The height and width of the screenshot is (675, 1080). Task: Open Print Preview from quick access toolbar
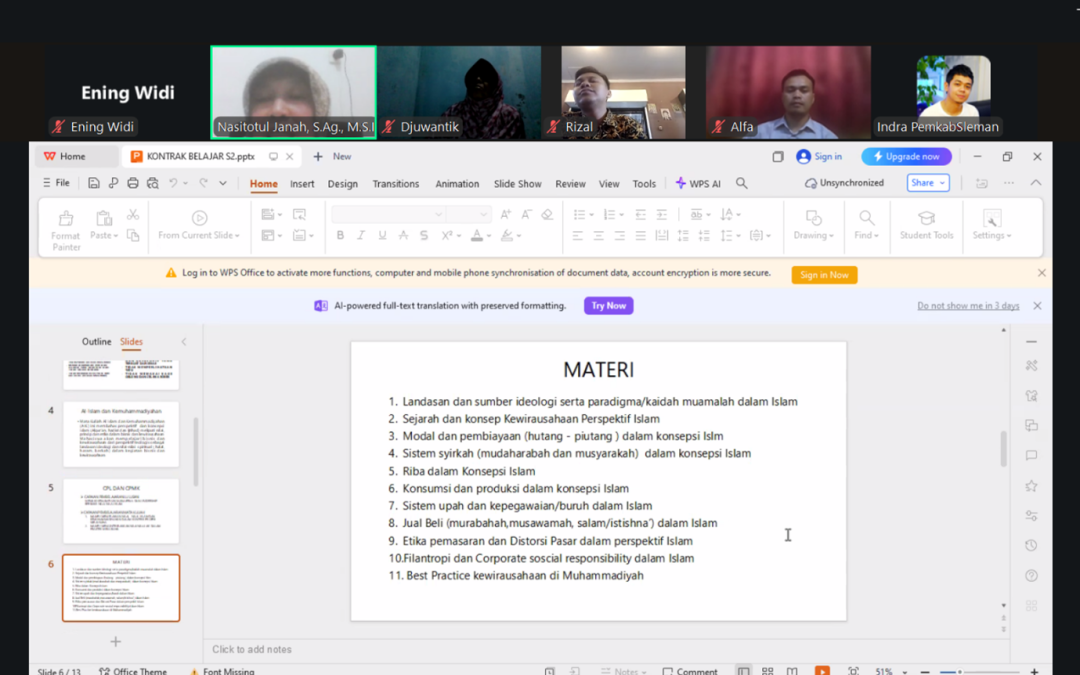tap(153, 183)
